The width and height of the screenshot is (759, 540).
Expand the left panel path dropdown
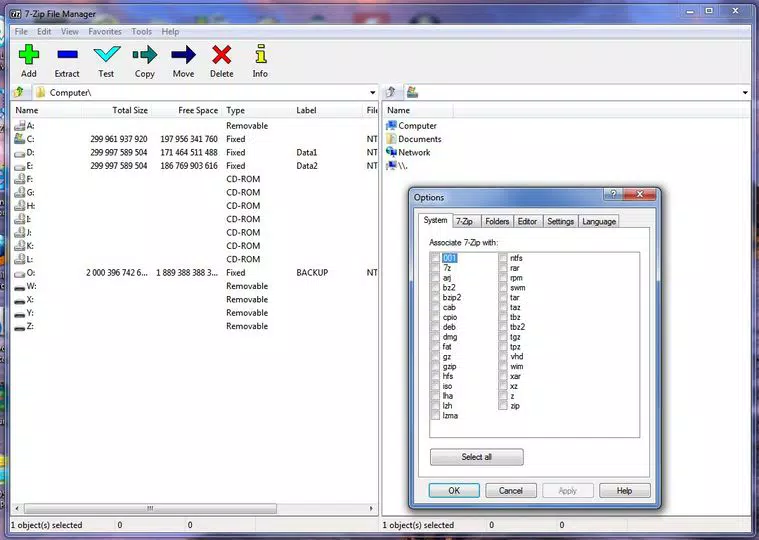(372, 92)
